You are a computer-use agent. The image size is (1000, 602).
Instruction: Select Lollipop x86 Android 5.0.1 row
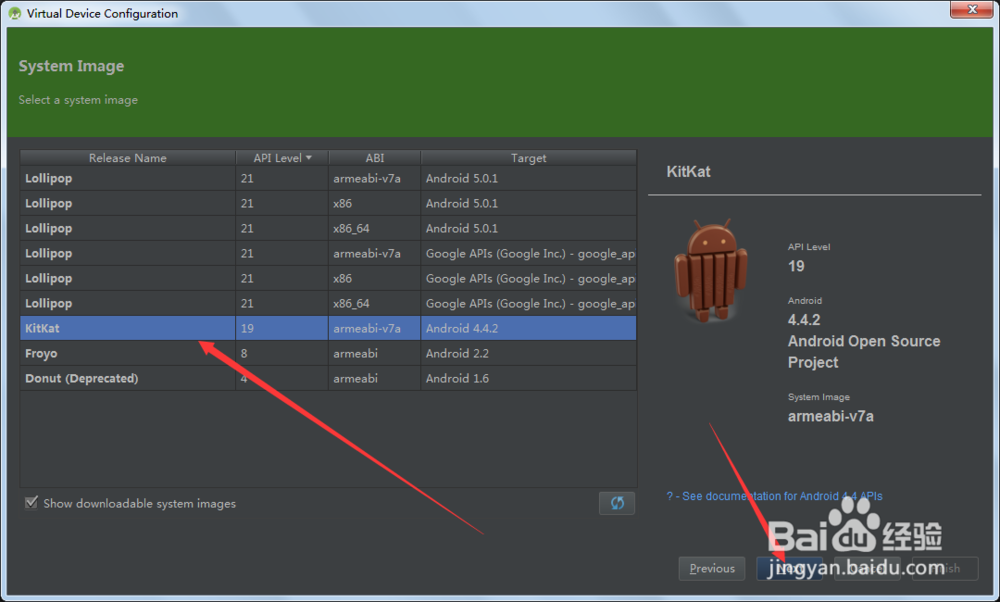pos(328,203)
